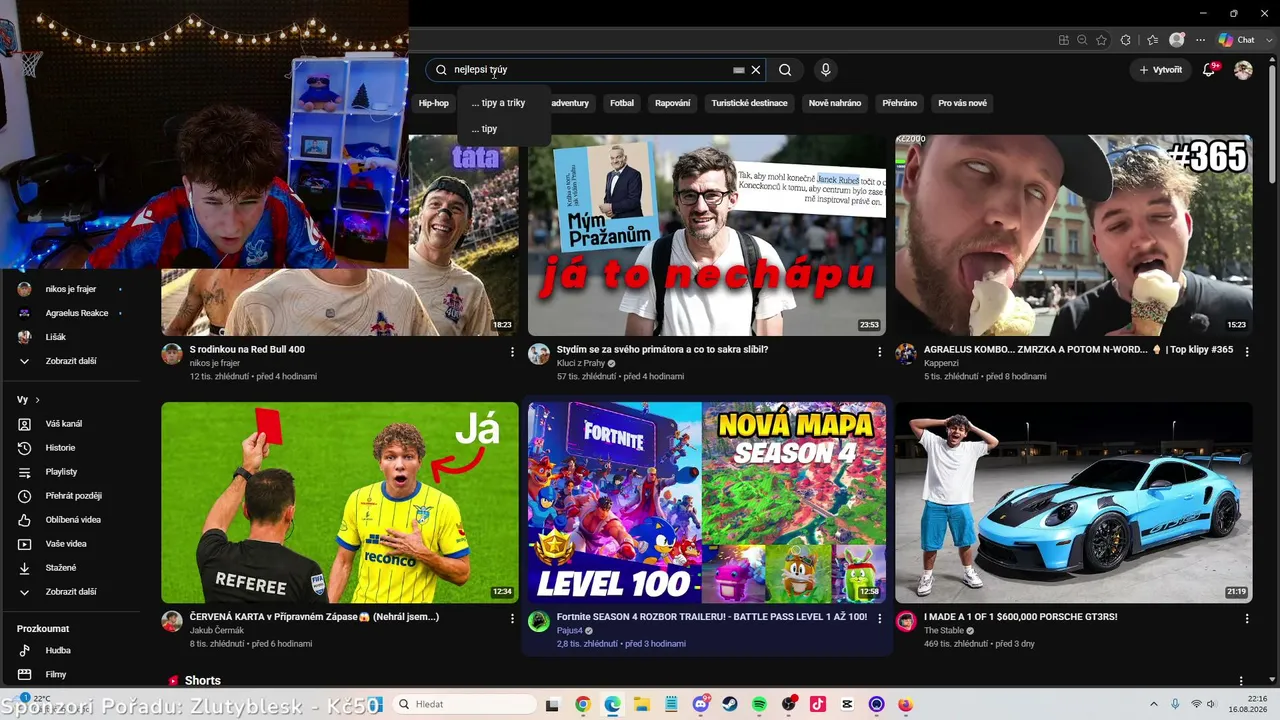The width and height of the screenshot is (1280, 720).
Task: Open Discord from the taskbar
Action: [x=700, y=704]
